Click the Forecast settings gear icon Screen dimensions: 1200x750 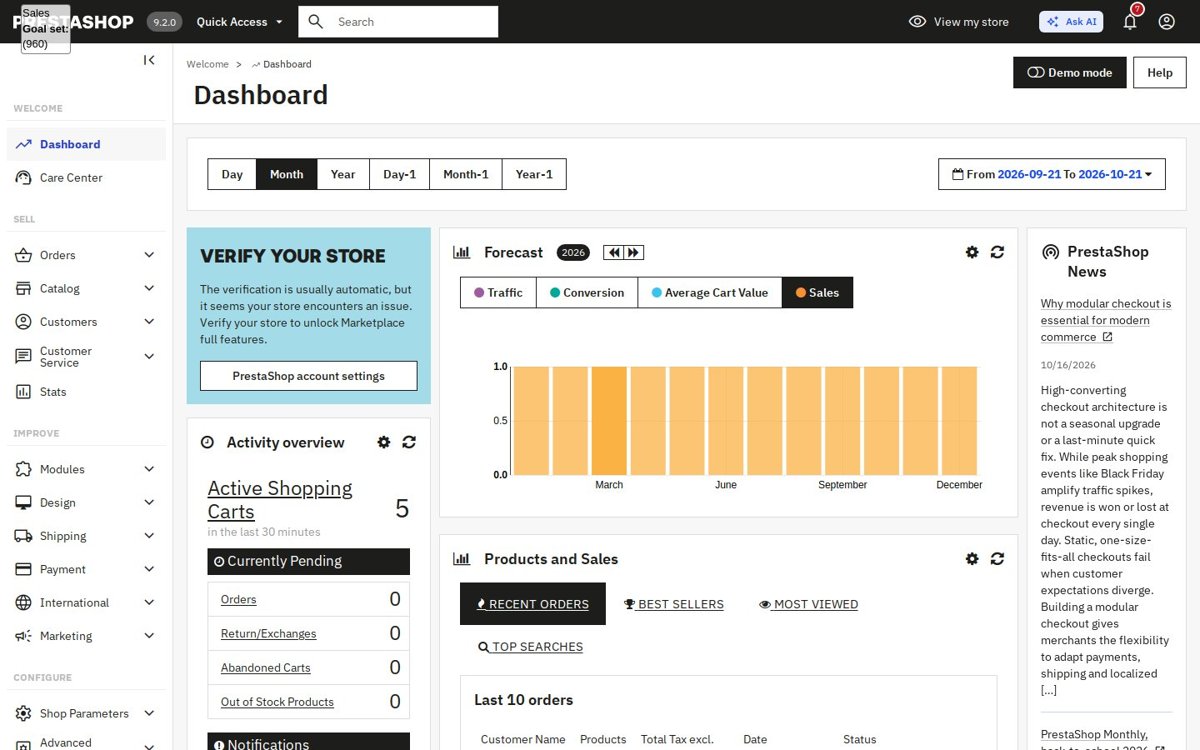point(972,252)
